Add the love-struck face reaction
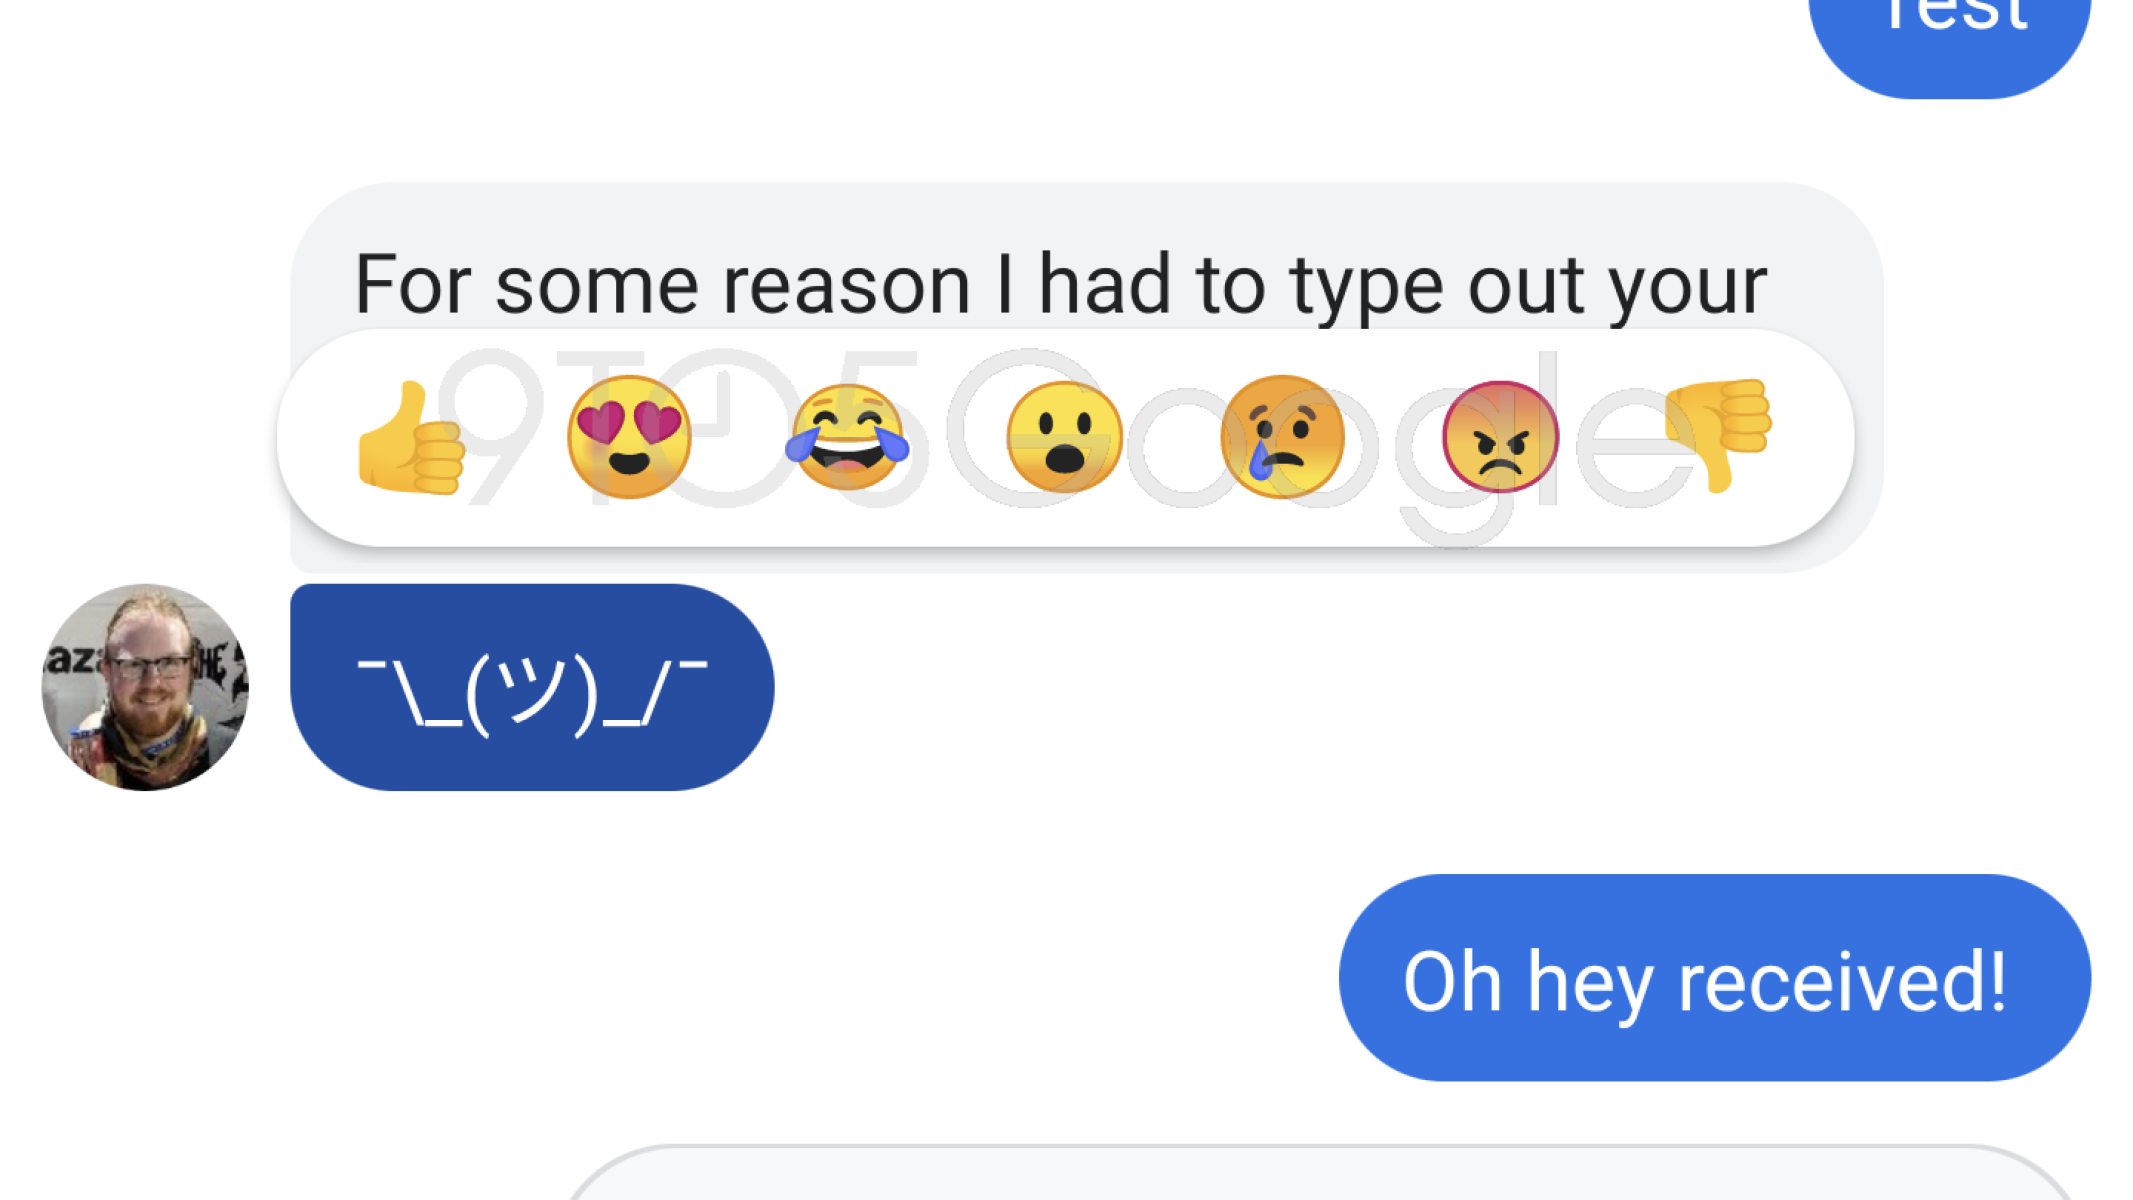2133x1200 pixels. 629,438
